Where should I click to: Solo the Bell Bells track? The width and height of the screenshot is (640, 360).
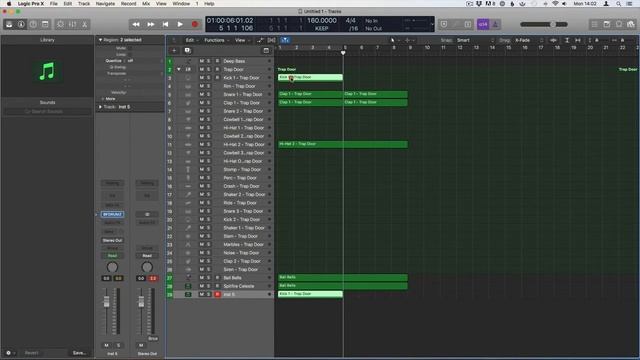[209, 278]
